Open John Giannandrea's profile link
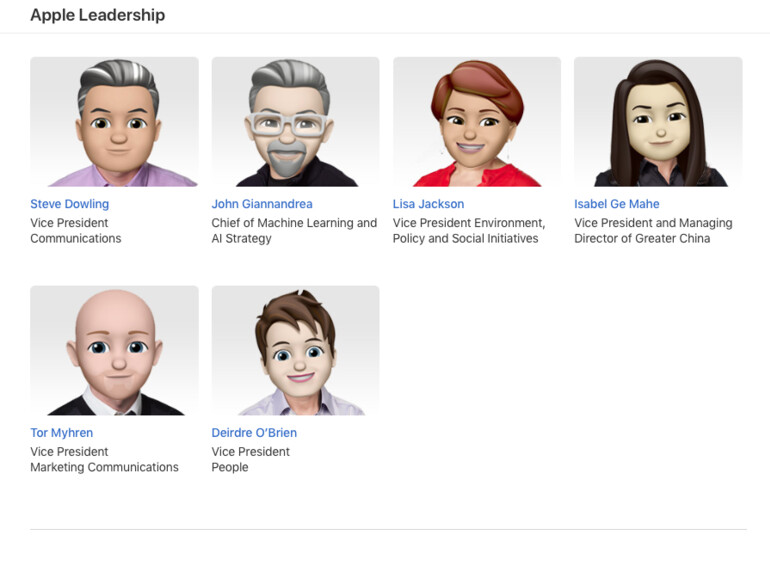Screen dimensions: 770x578 pyautogui.click(x=262, y=204)
